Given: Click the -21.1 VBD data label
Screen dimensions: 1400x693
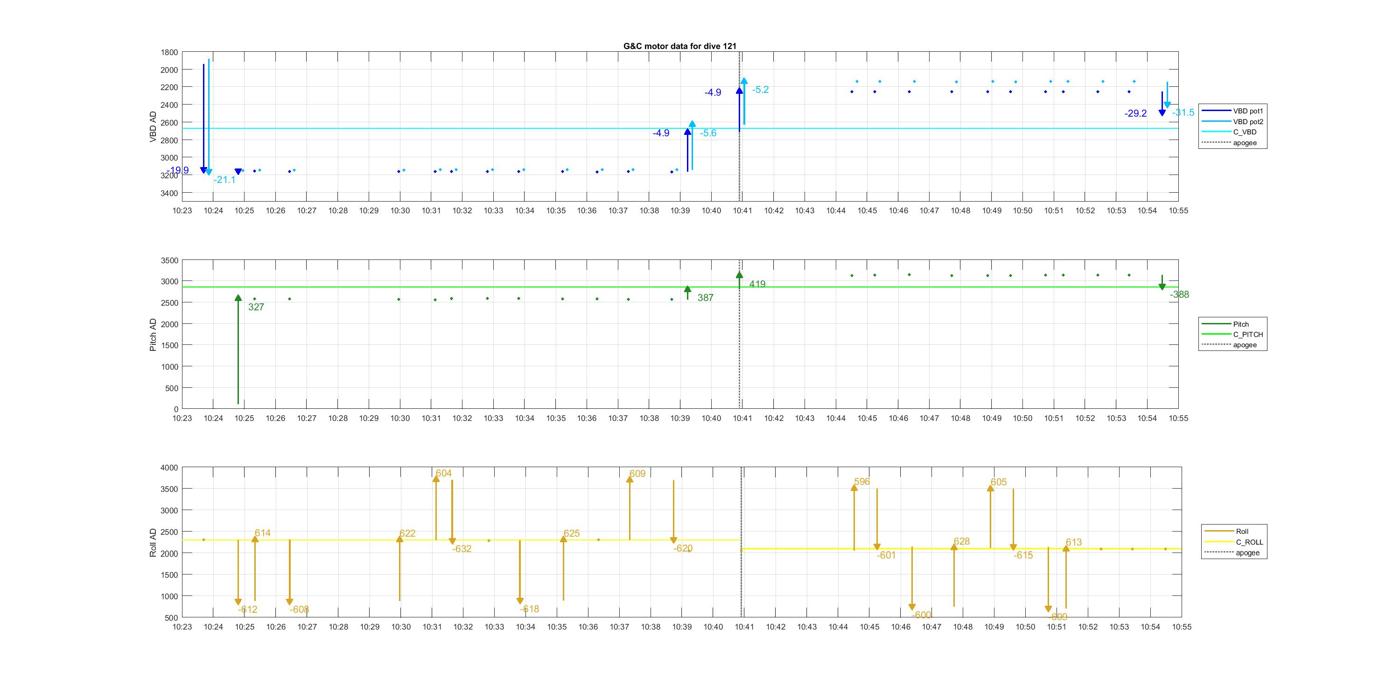Looking at the screenshot, I should [x=225, y=180].
